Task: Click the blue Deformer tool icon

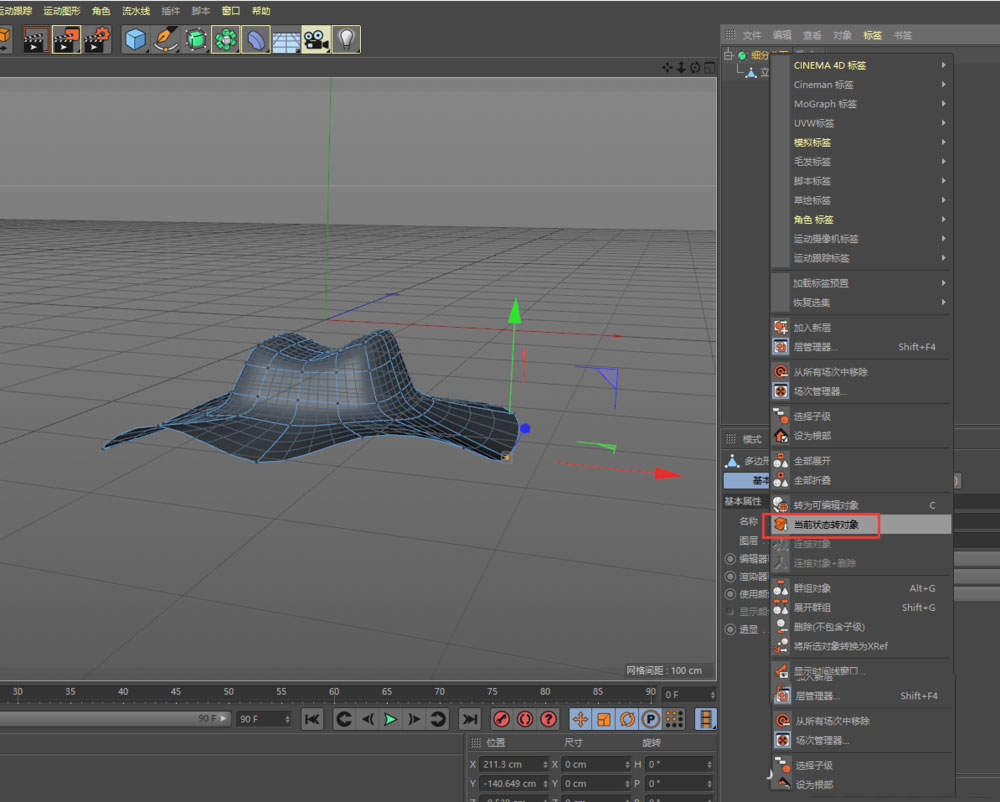Action: (255, 40)
